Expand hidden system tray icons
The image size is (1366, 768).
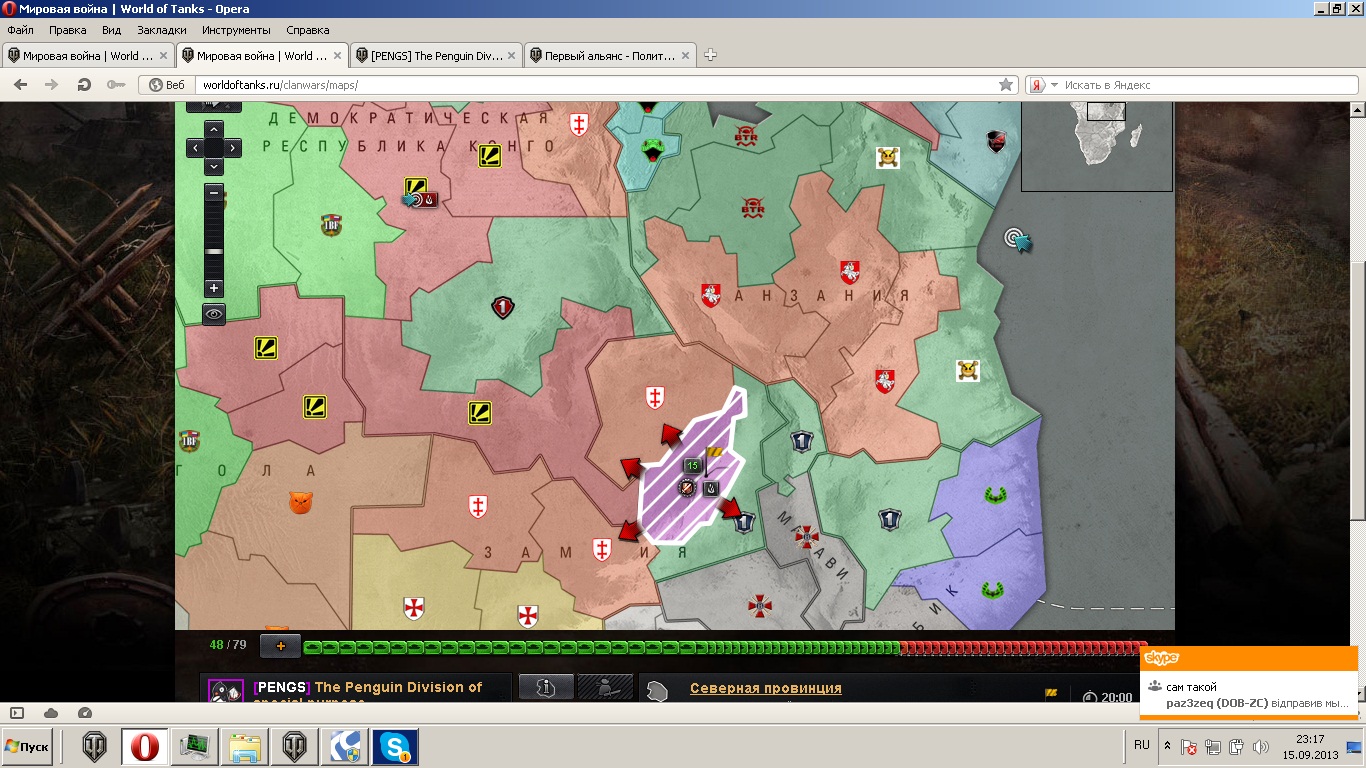(1167, 746)
